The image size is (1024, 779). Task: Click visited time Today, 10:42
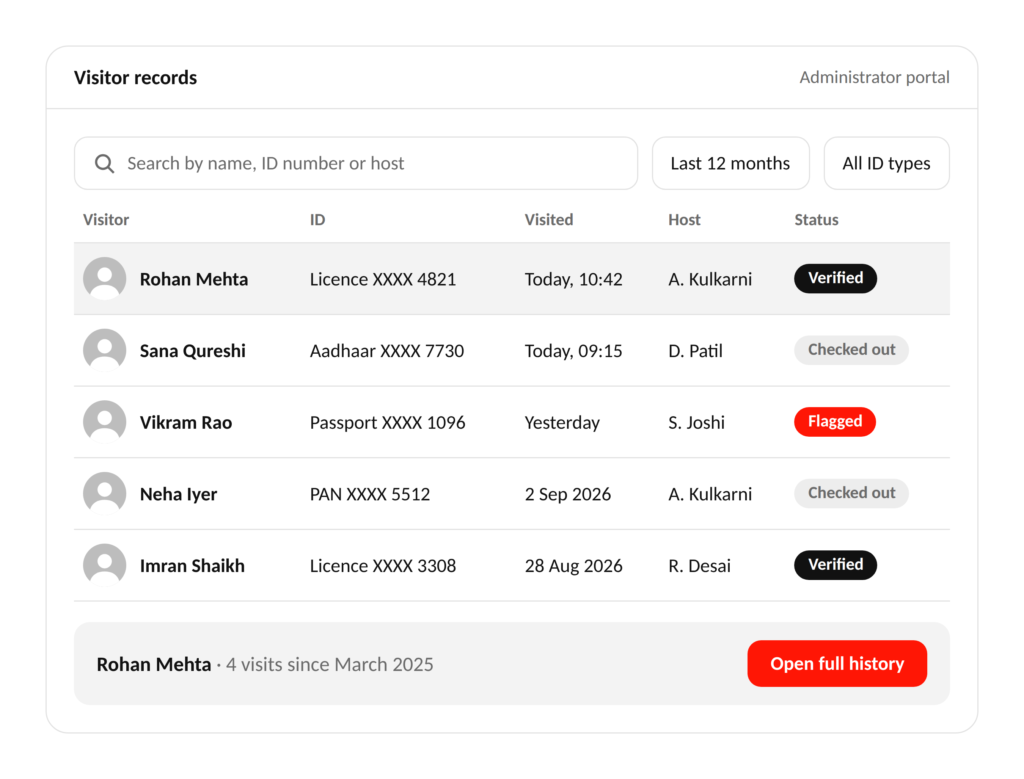[573, 279]
